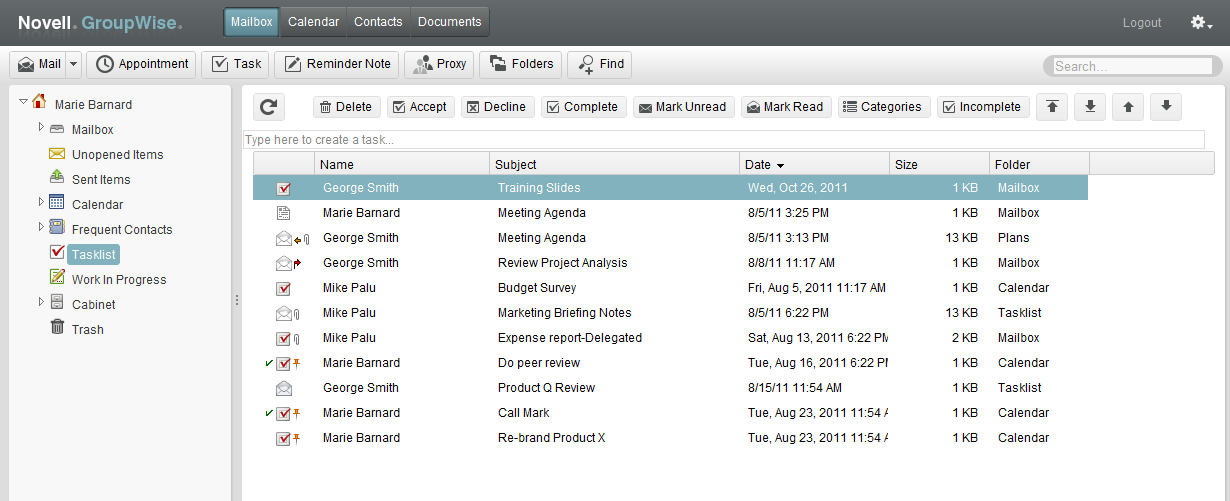The height and width of the screenshot is (501, 1230).
Task: Open the settings gear menu
Action: pyautogui.click(x=1201, y=22)
